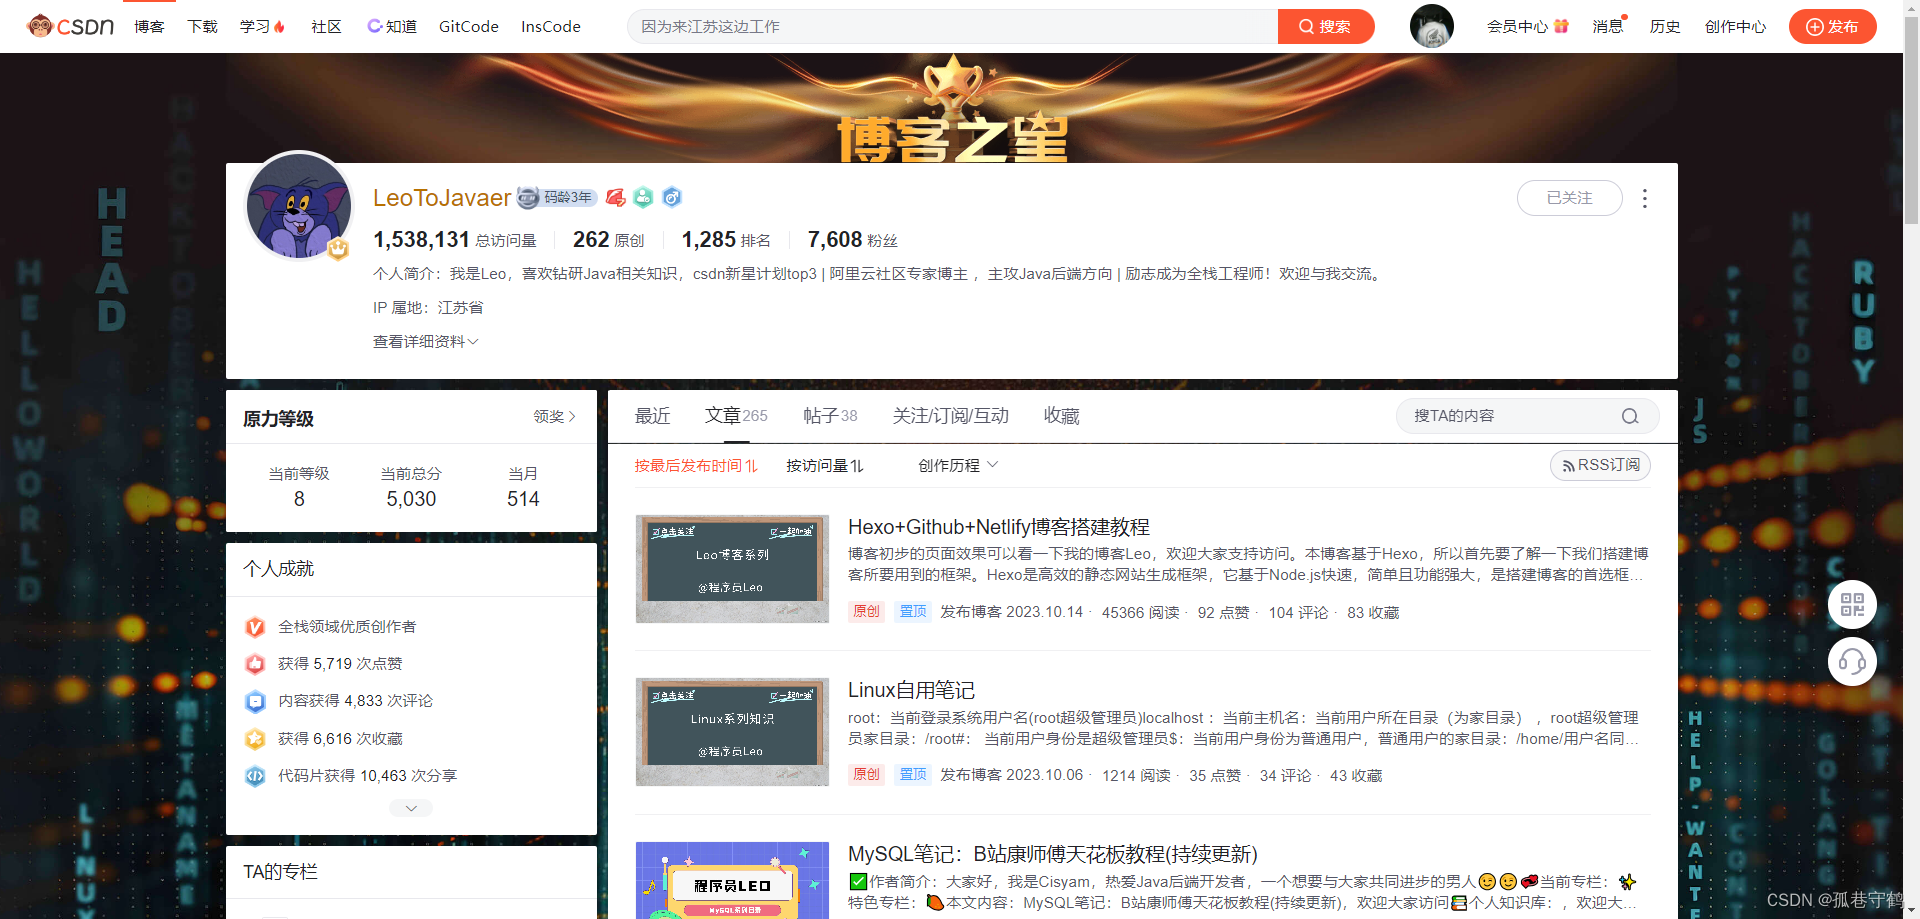Screen dimensions: 1920x919
Task: Open the 创作历程 dropdown
Action: pyautogui.click(x=958, y=466)
